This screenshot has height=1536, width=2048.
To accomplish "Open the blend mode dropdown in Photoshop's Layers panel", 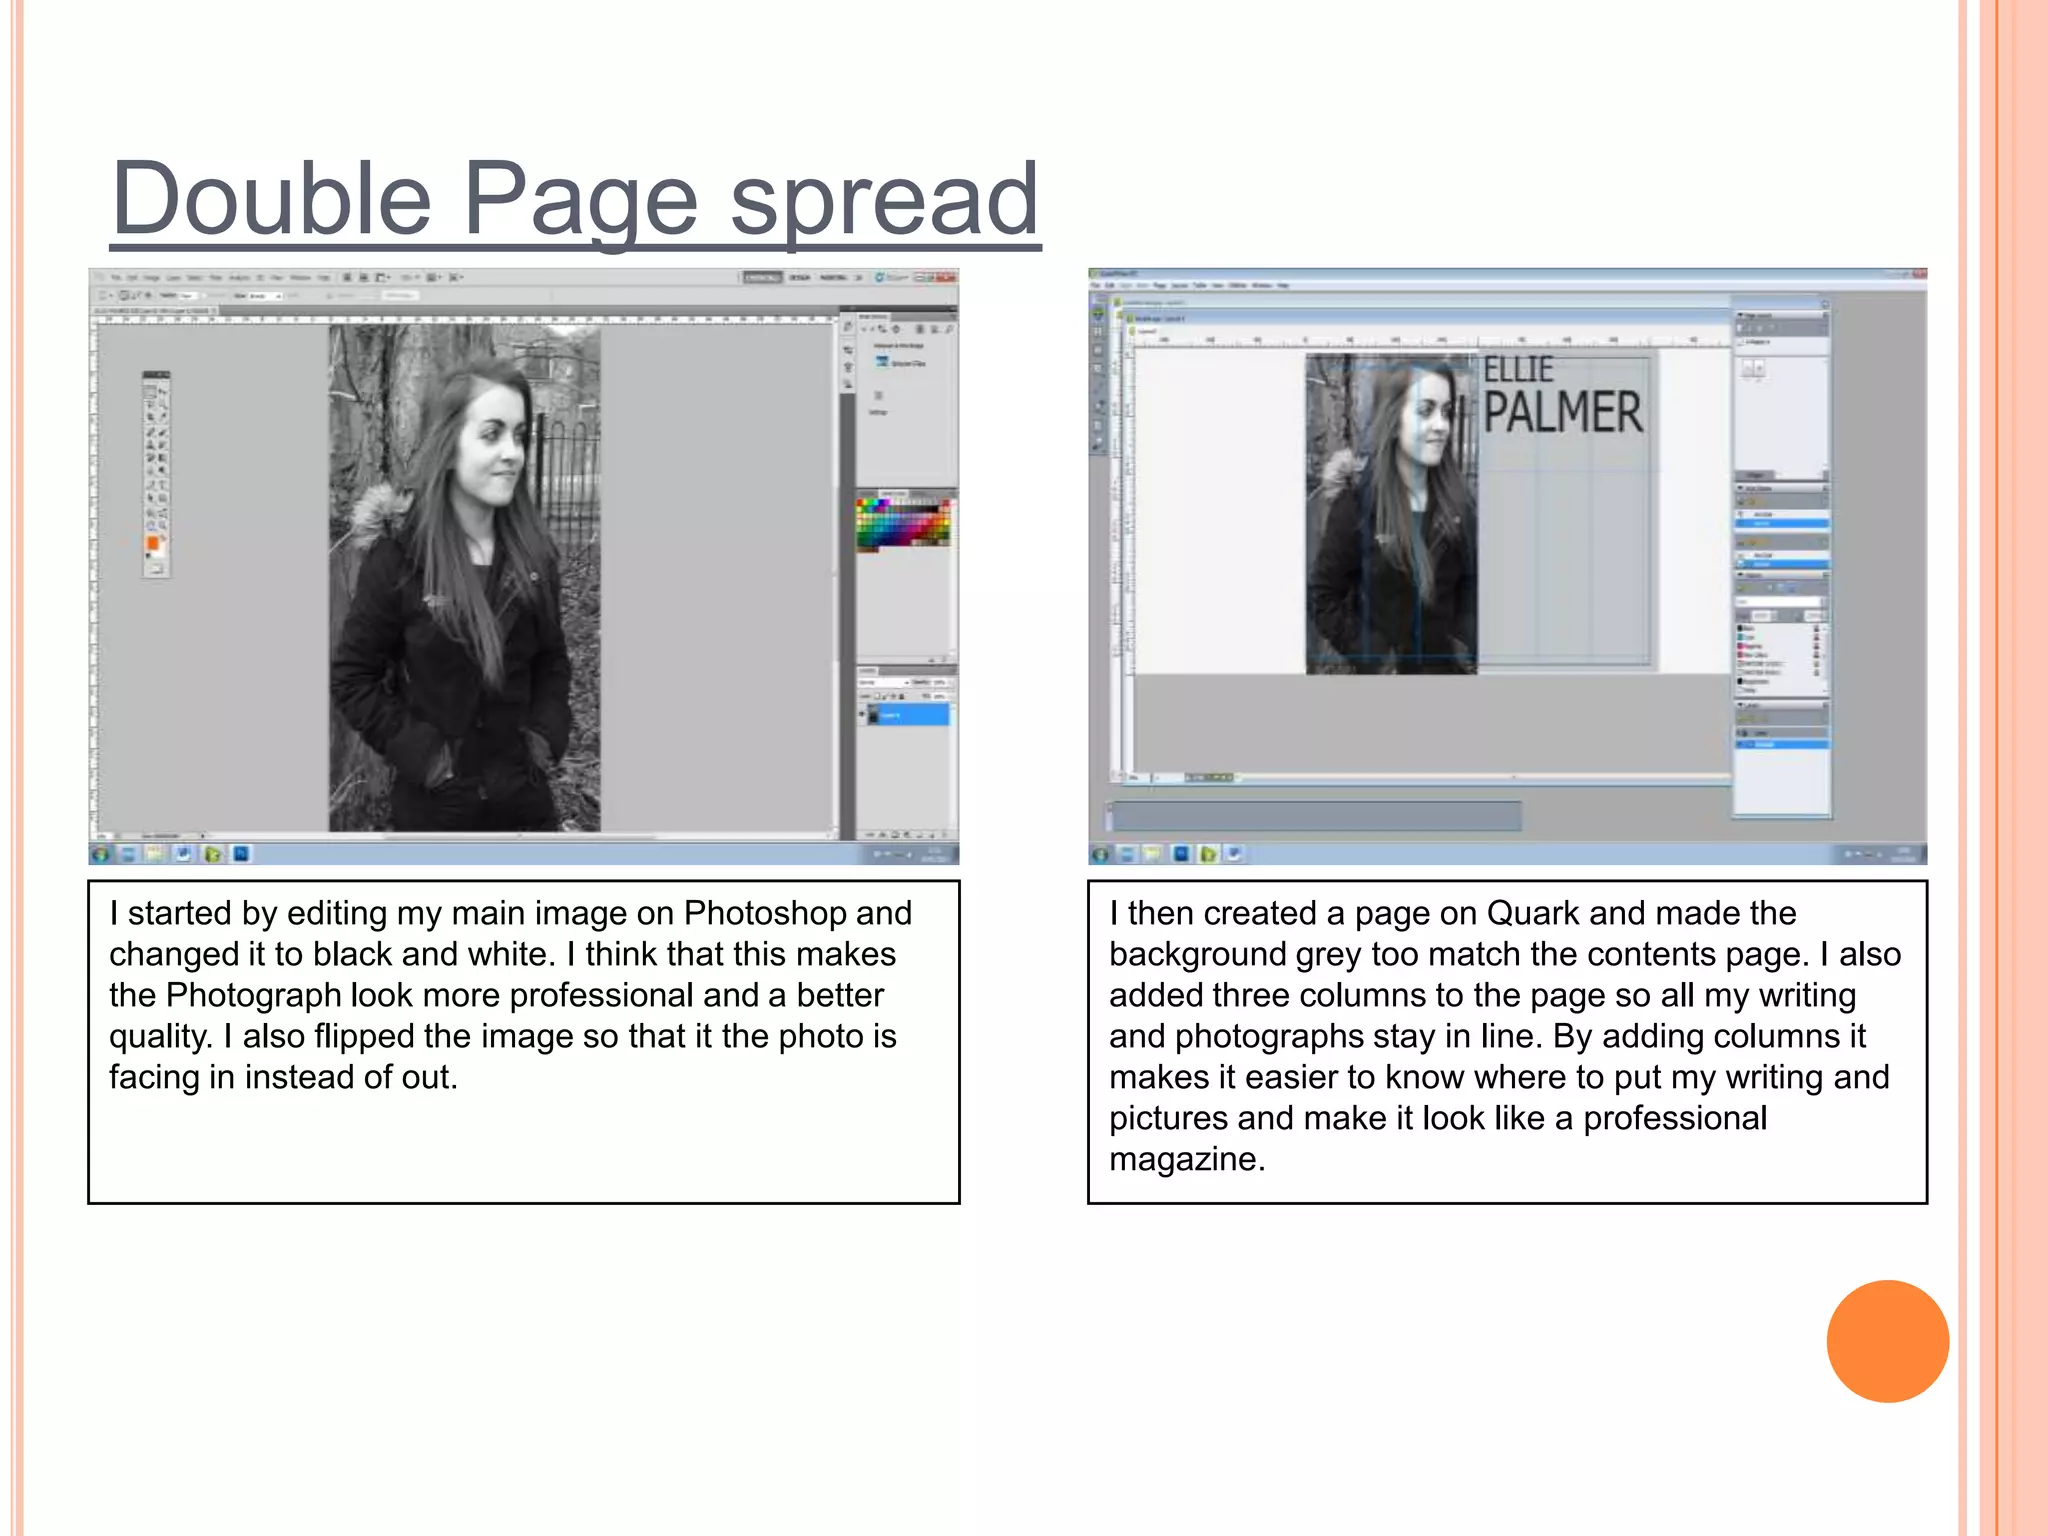I will click(x=883, y=682).
